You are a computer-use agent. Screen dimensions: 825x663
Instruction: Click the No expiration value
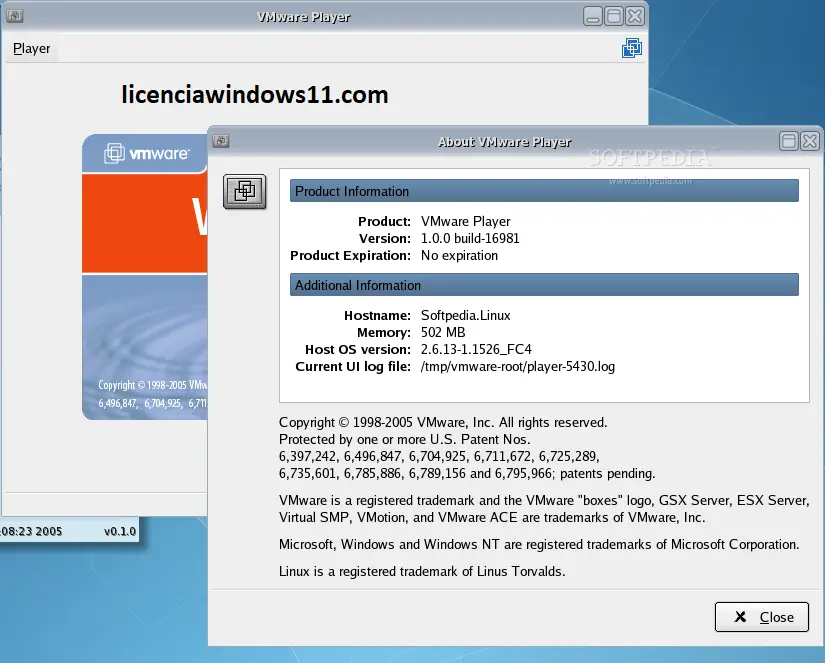click(459, 255)
